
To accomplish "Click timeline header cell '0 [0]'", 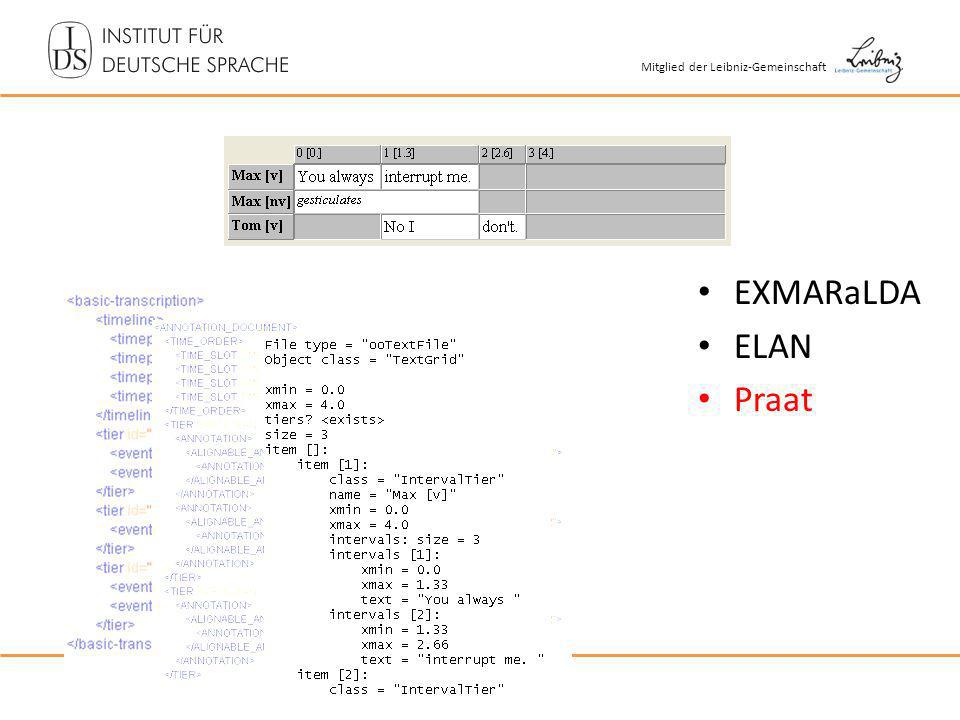I will 337,153.
